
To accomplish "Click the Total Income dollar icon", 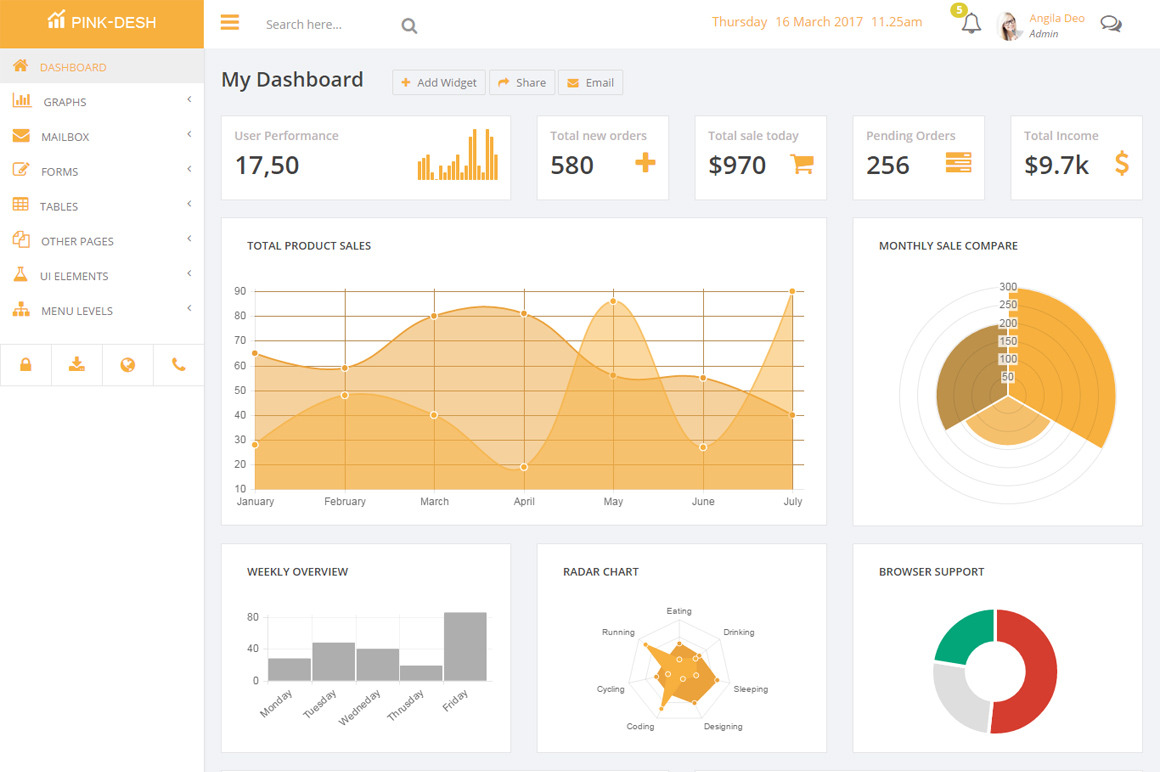I will pyautogui.click(x=1121, y=164).
